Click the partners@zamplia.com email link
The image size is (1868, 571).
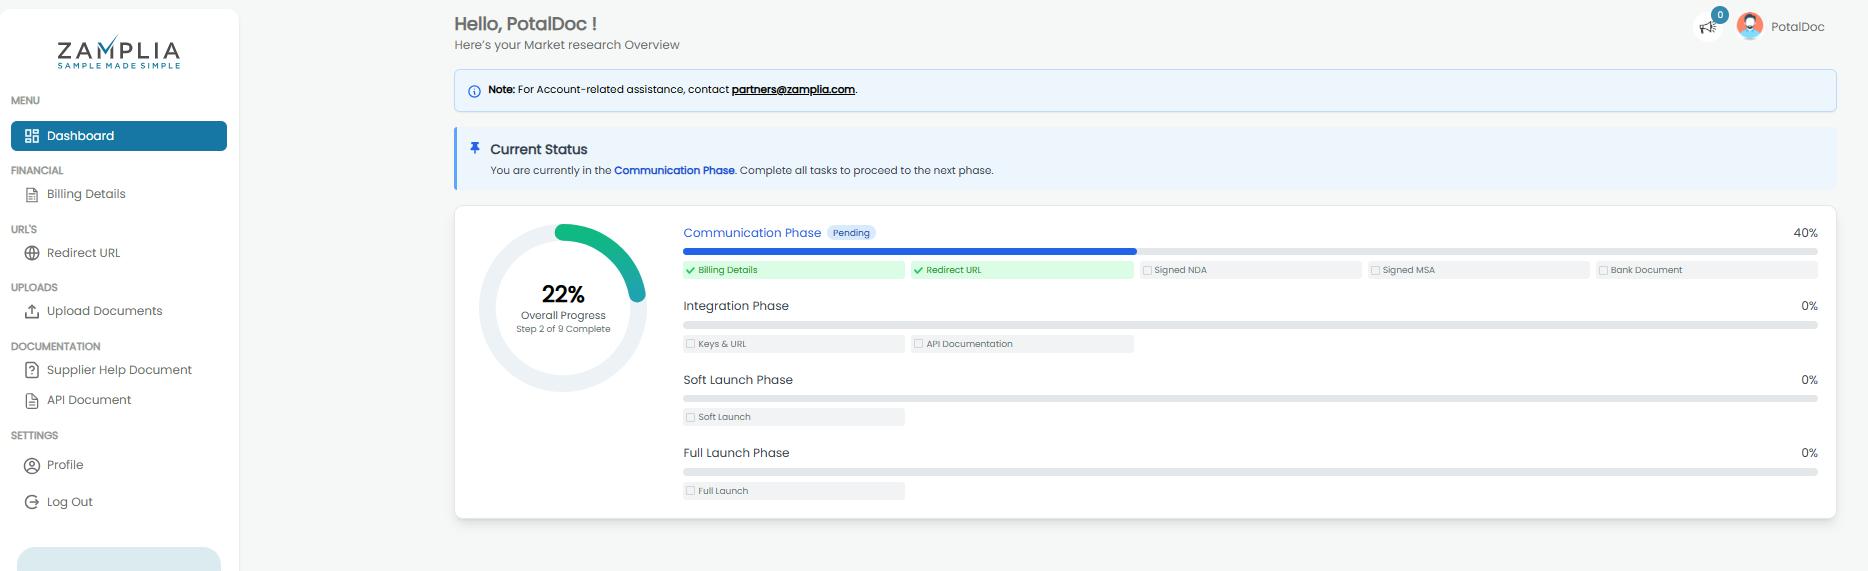[x=793, y=90]
